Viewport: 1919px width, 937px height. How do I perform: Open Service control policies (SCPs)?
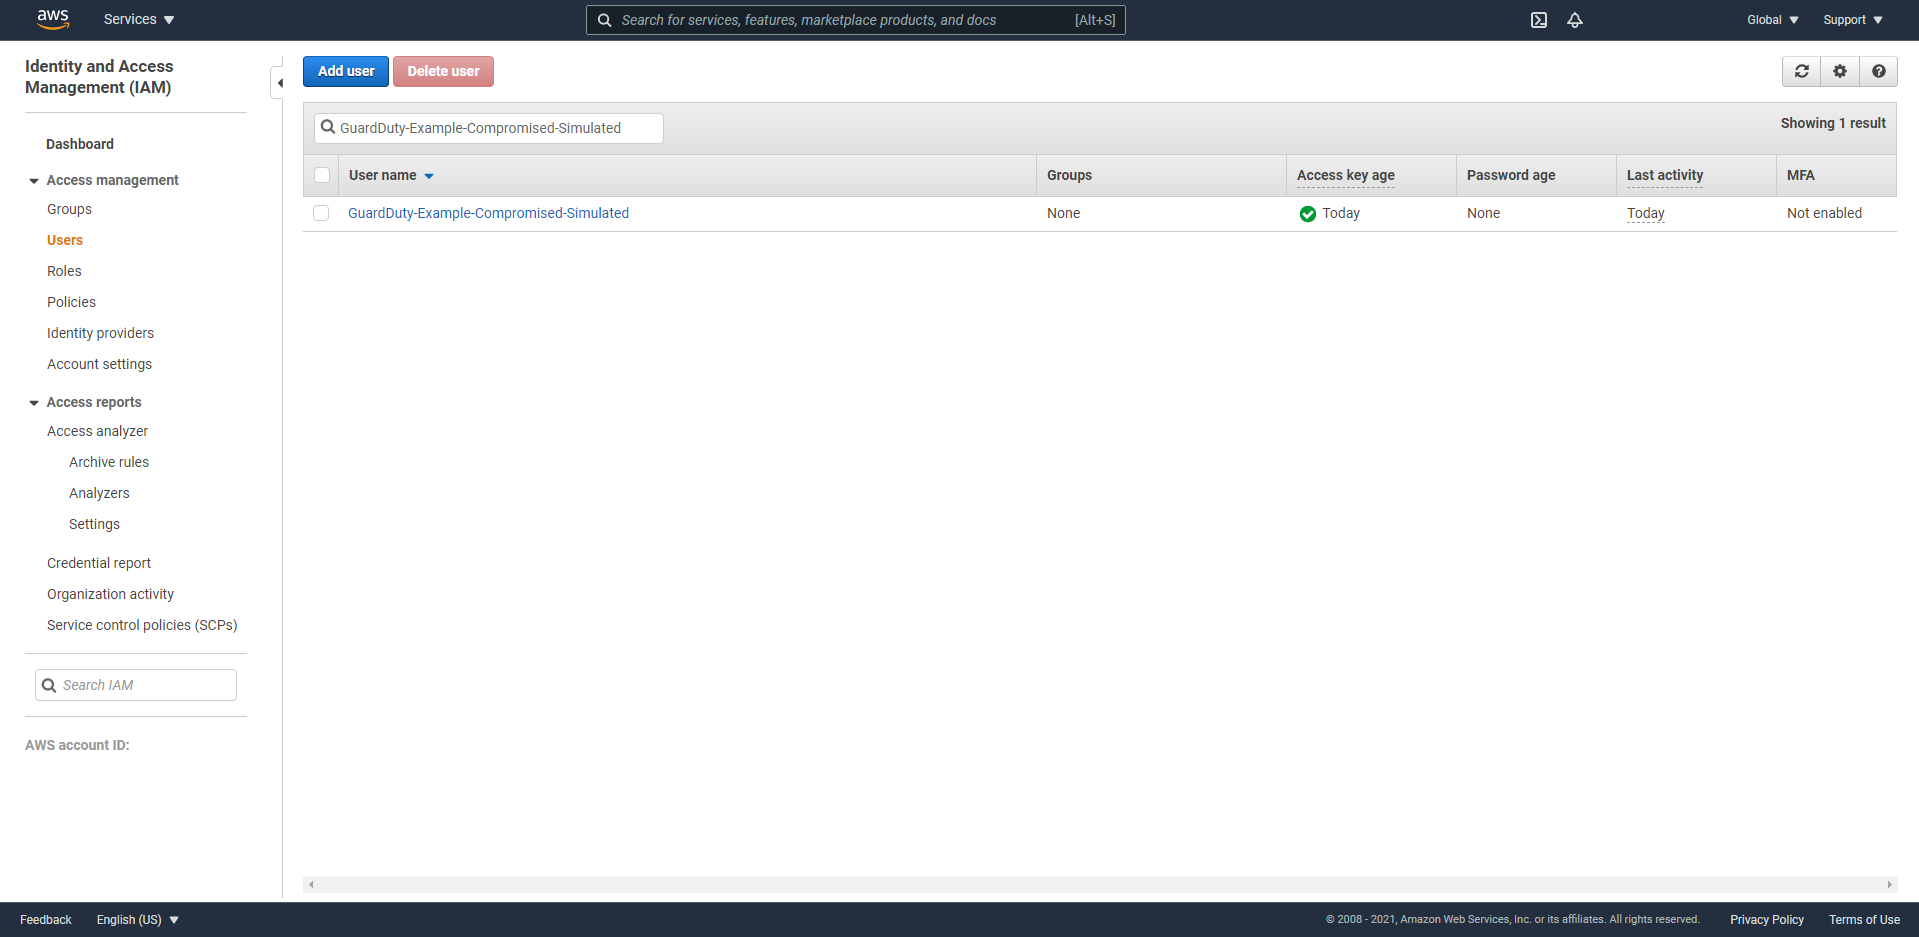(142, 625)
